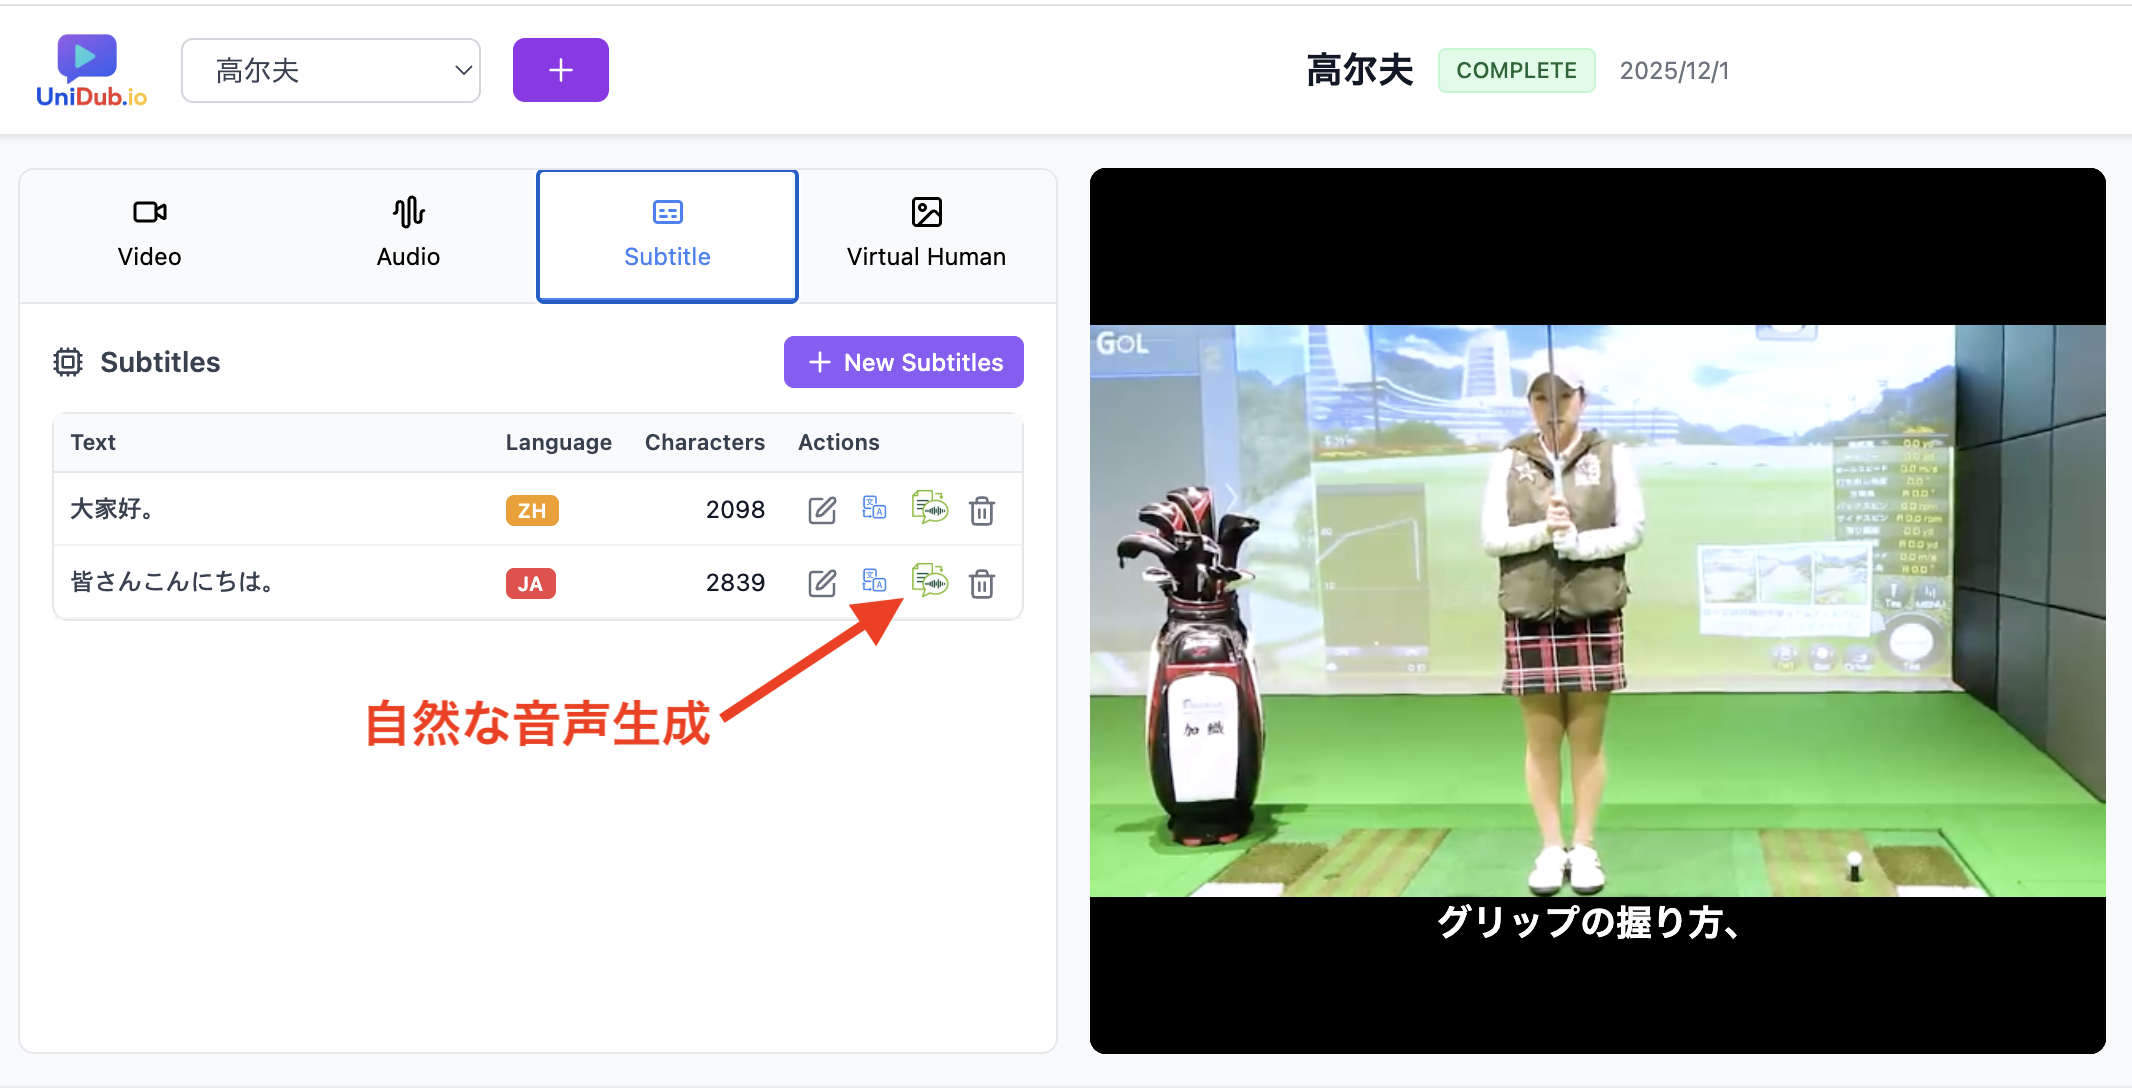Edit the Chinese subtitle text
This screenshot has width=2132, height=1088.
[x=822, y=510]
